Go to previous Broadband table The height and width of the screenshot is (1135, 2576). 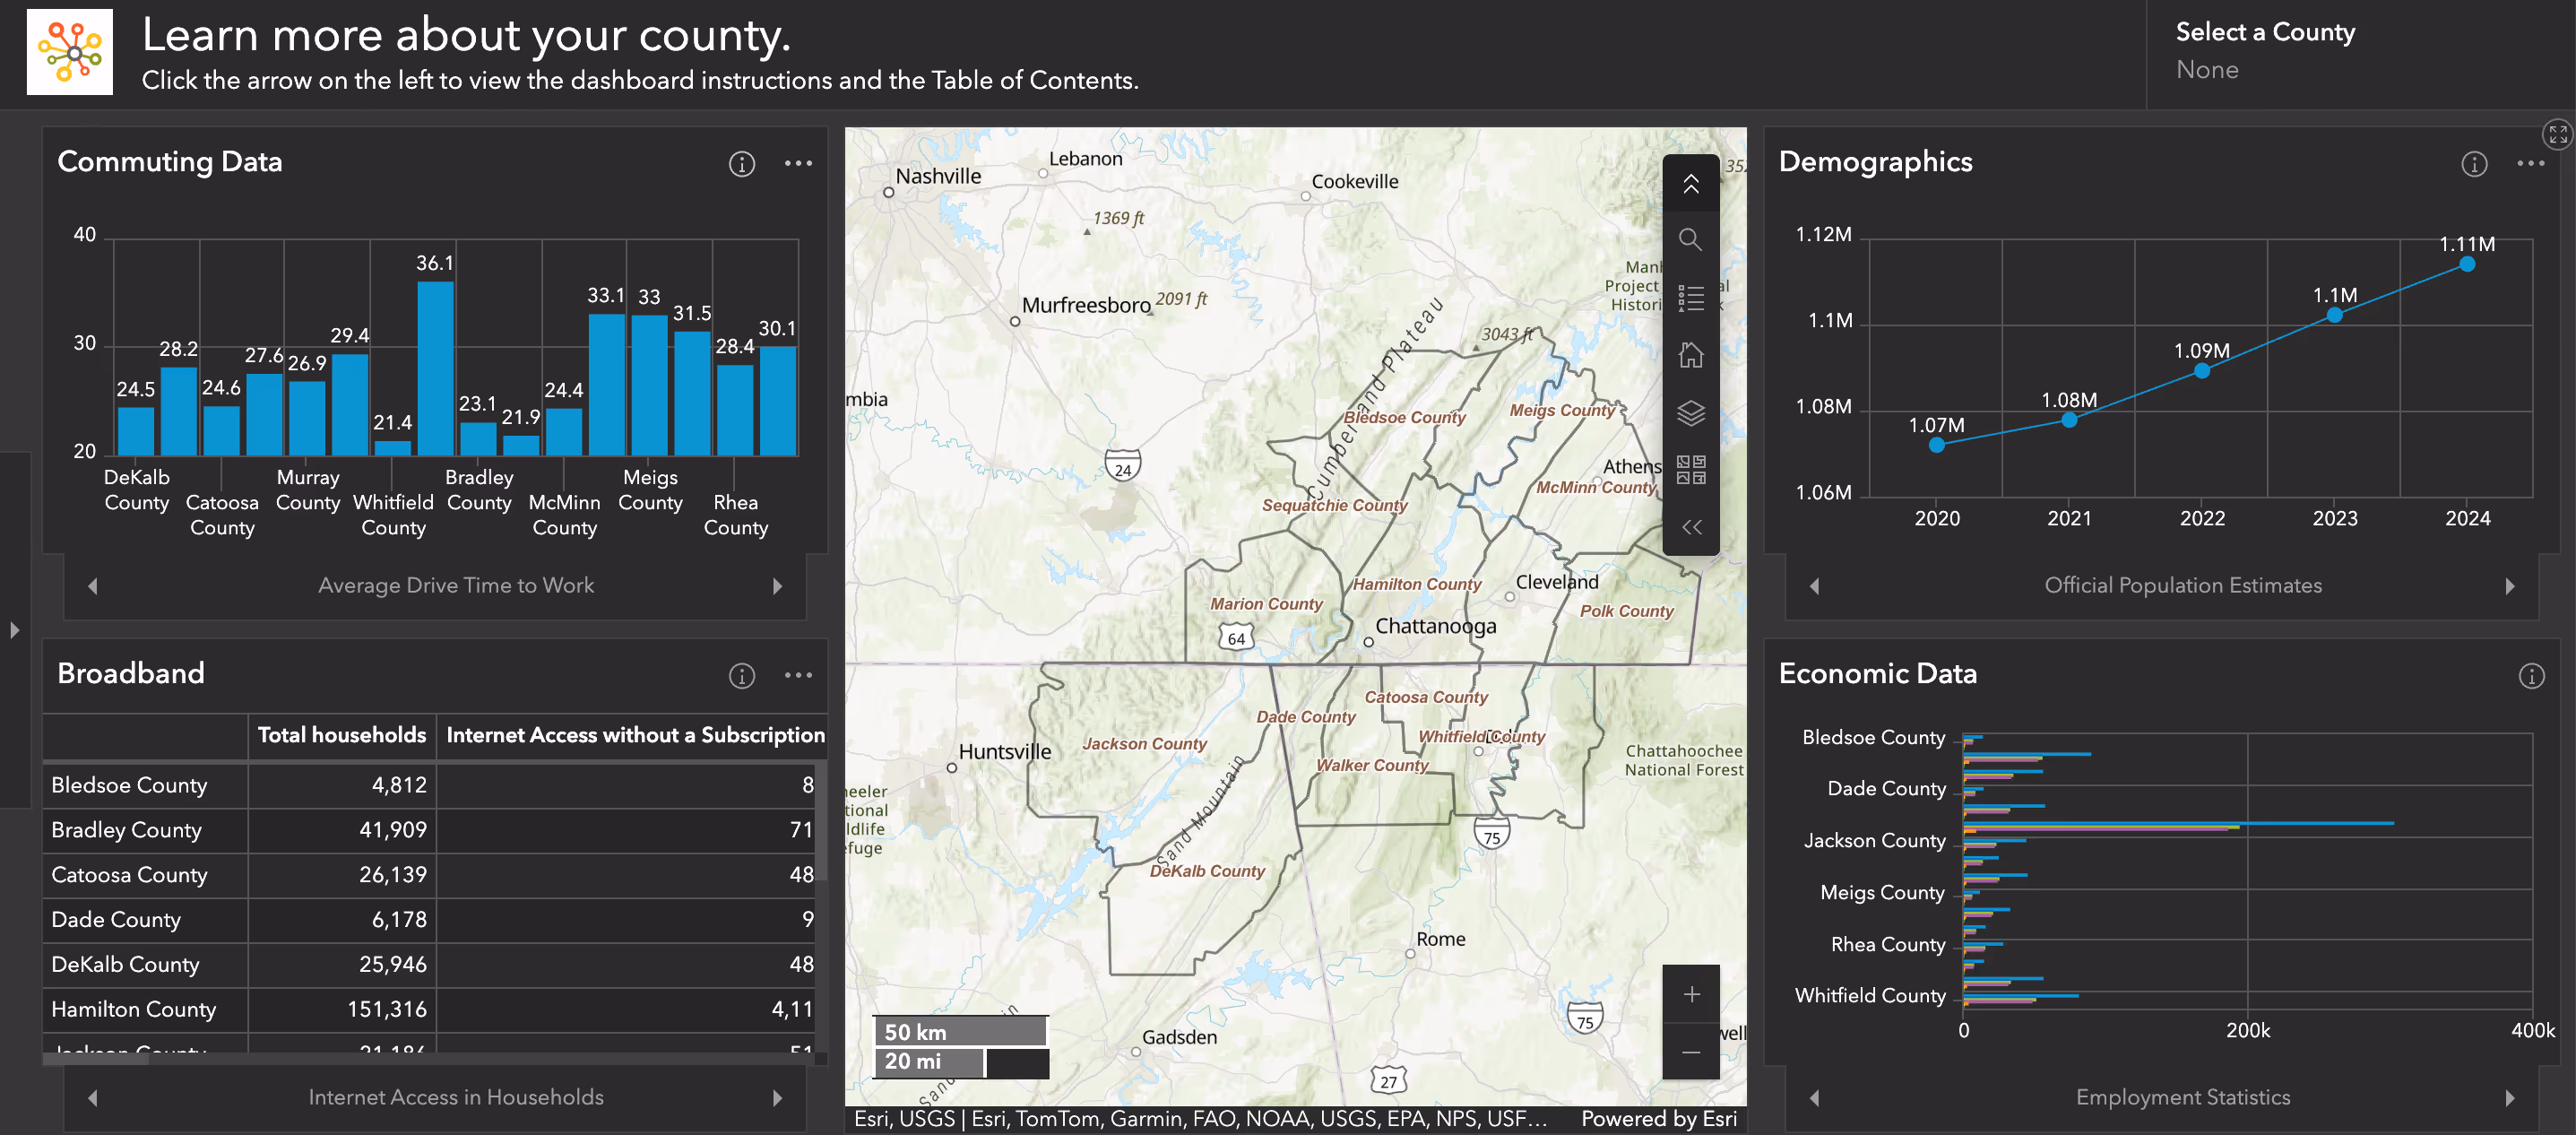pos(92,1098)
